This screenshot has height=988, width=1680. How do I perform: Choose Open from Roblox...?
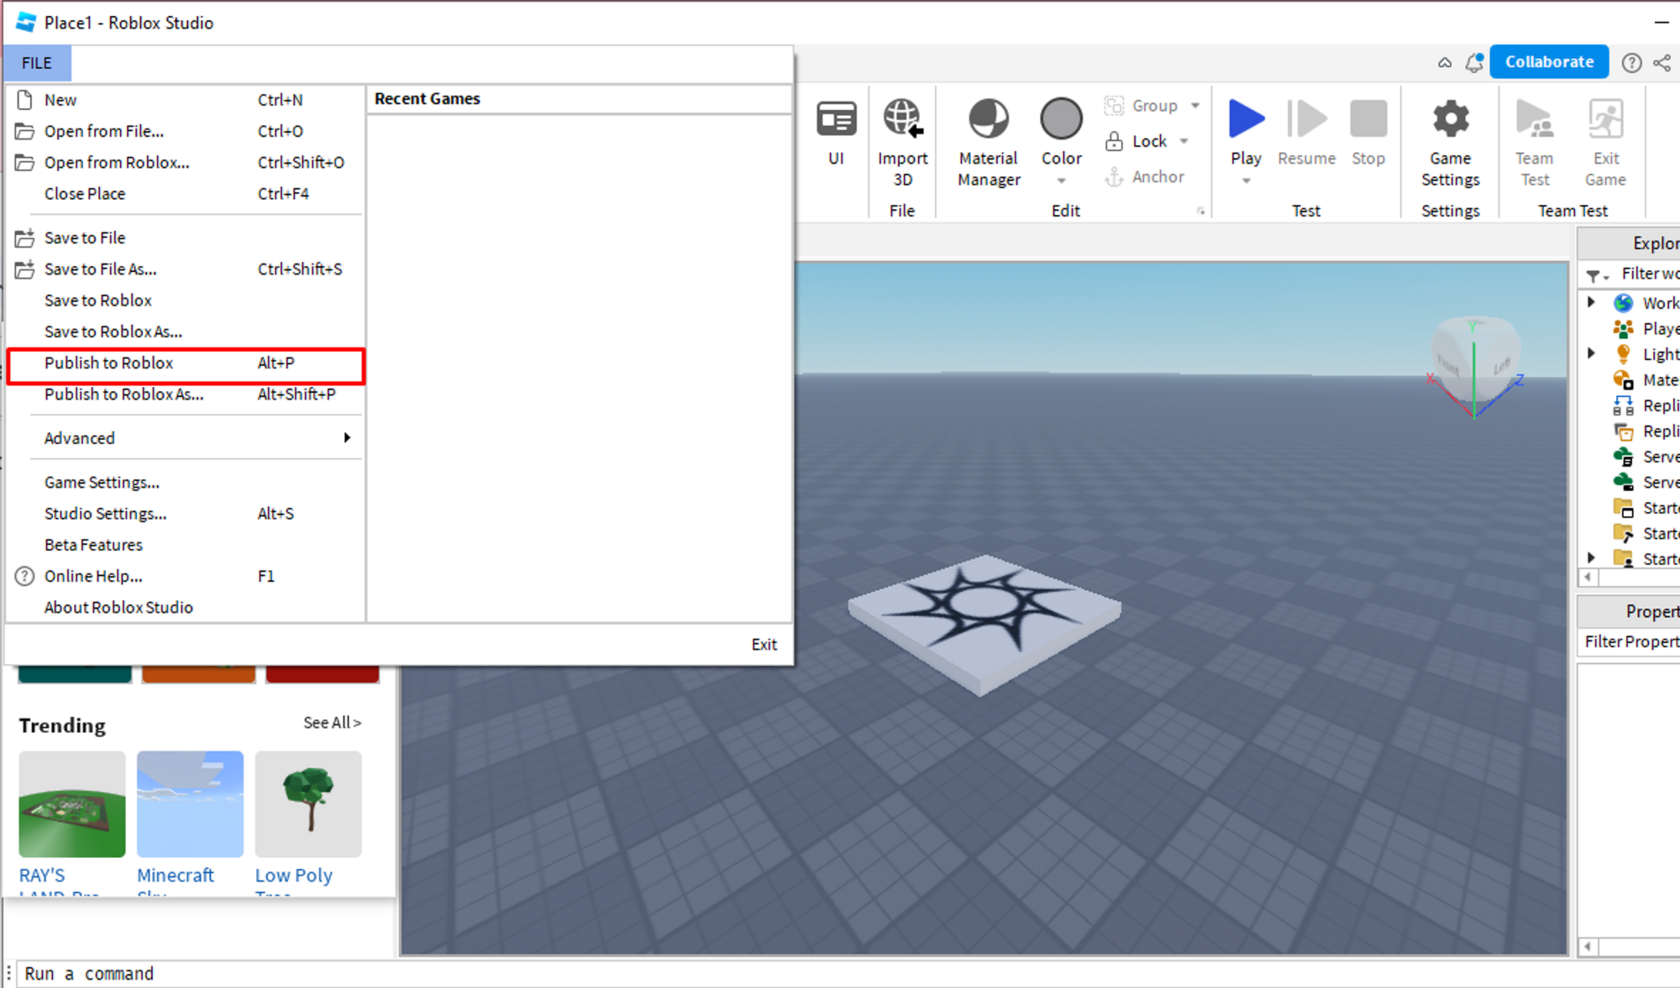pyautogui.click(x=185, y=162)
